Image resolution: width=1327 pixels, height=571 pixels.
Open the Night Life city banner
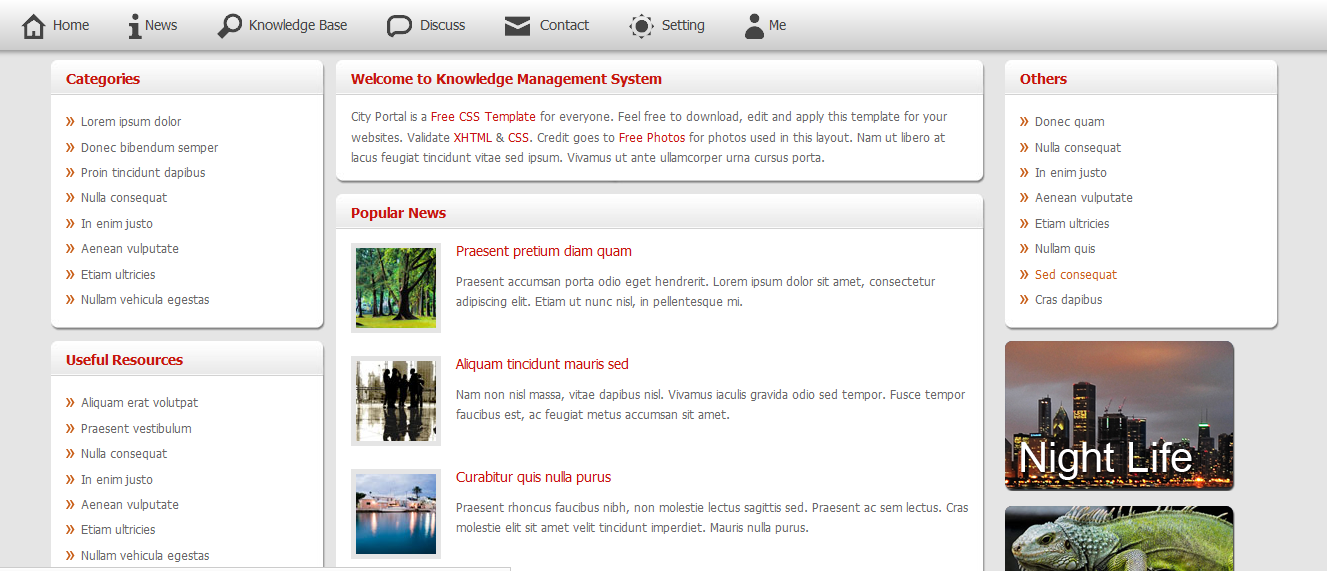point(1119,416)
